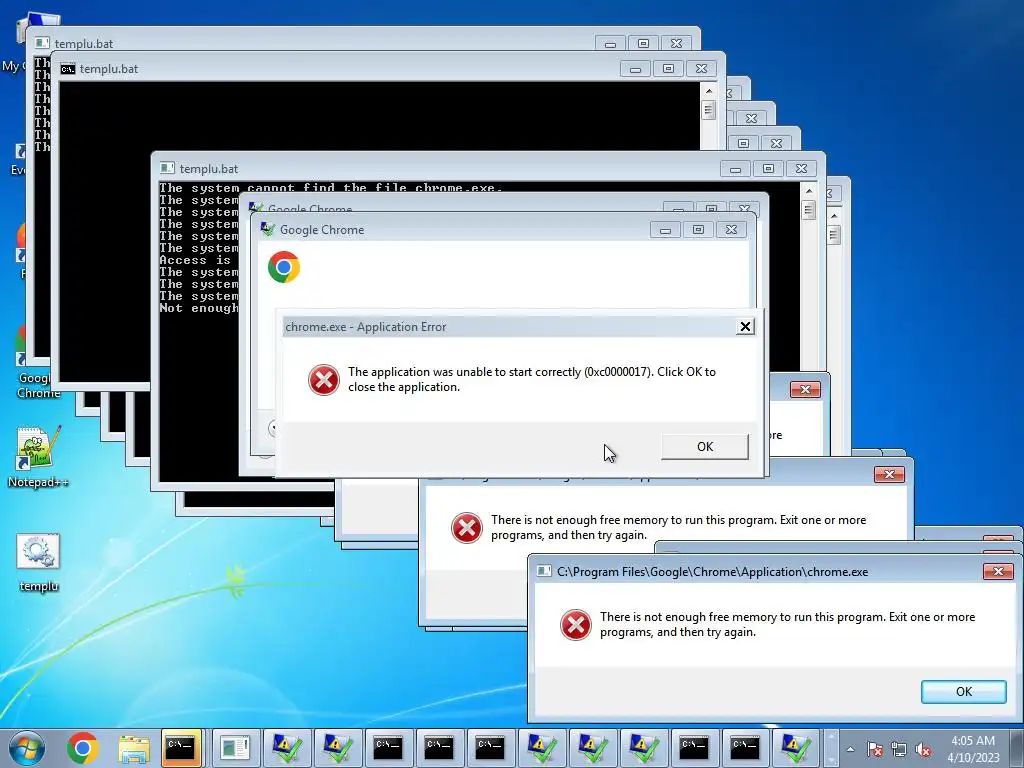Click scroll-up arrow in templu.bat chrome.exe errors window
The width and height of the screenshot is (1024, 768).
(809, 191)
